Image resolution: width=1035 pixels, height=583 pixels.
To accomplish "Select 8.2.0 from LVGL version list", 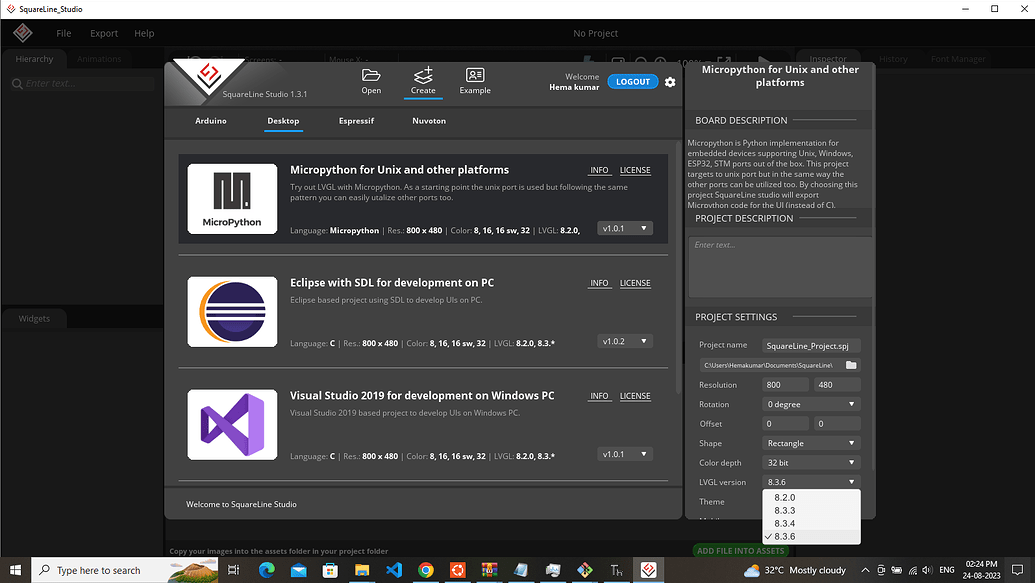I will tap(785, 497).
